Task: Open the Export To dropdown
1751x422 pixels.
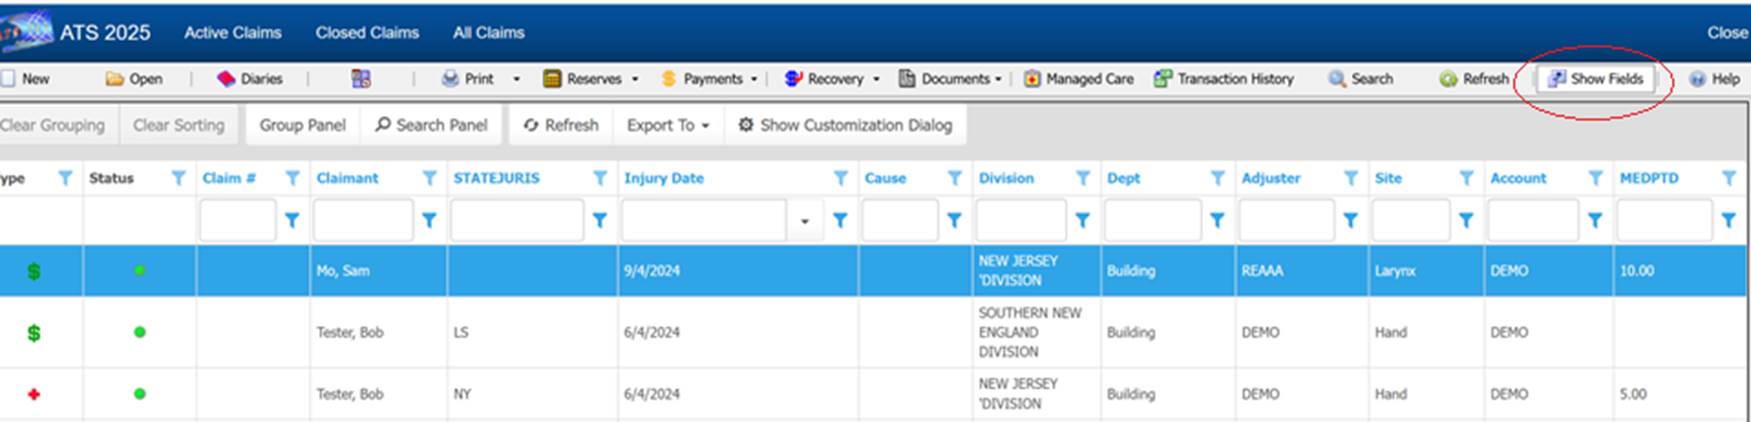Action: point(667,125)
